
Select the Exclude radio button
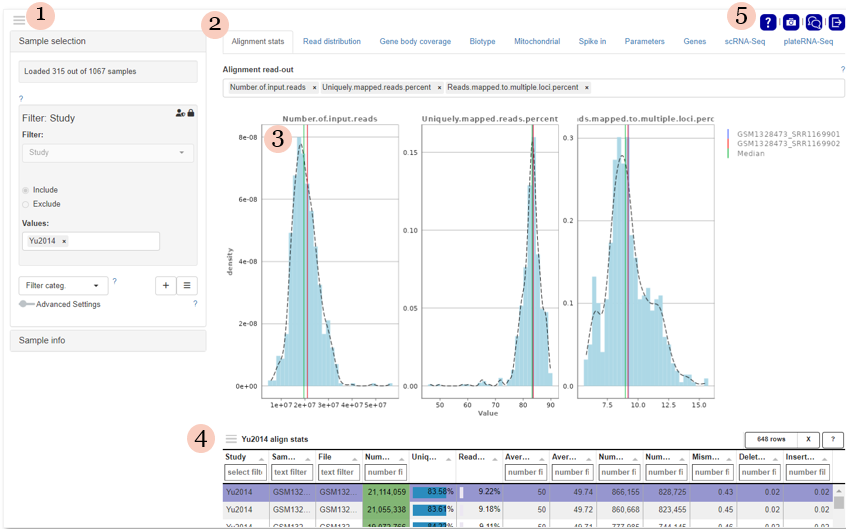click(x=26, y=204)
